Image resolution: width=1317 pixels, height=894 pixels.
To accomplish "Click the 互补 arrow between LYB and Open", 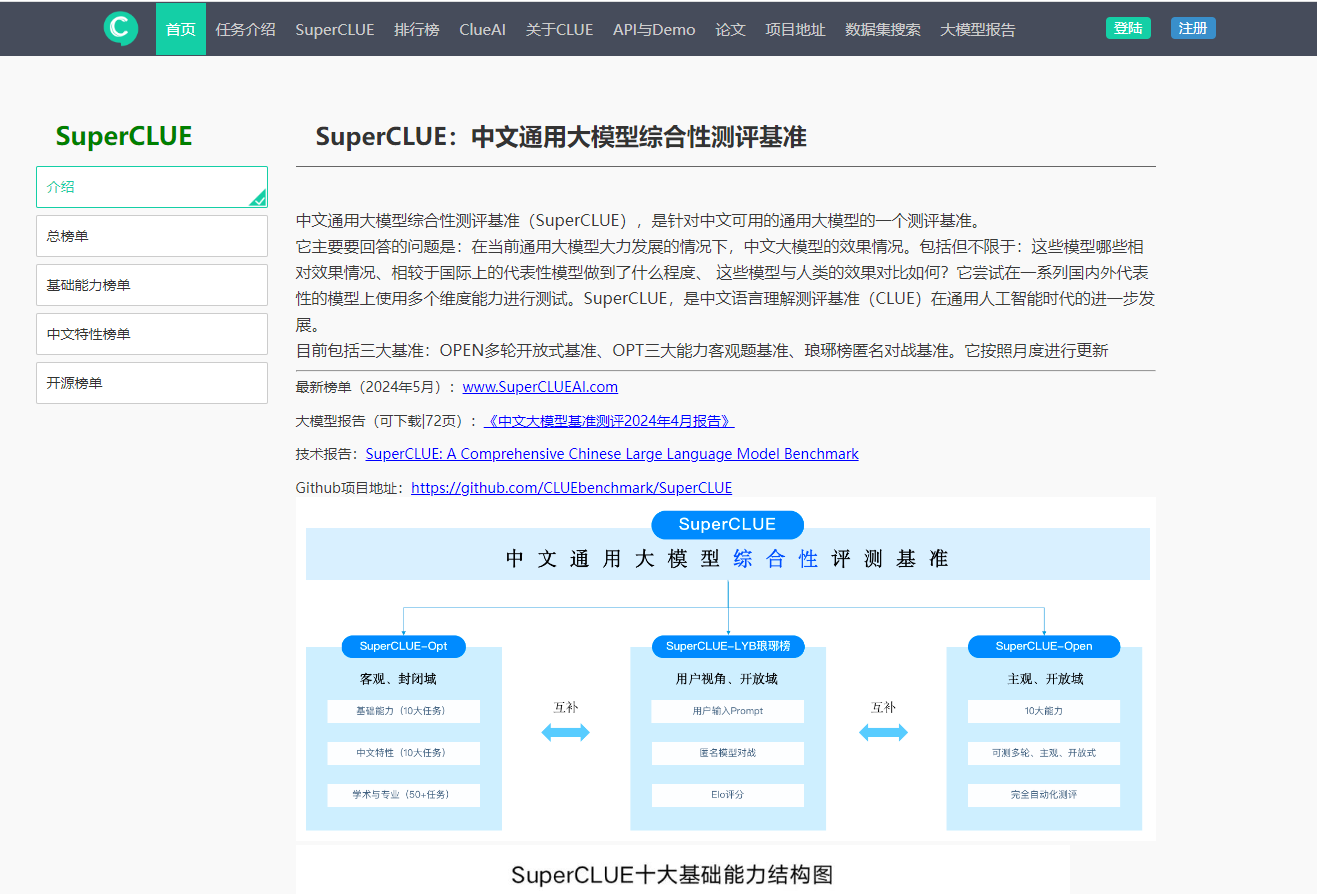I will point(883,733).
